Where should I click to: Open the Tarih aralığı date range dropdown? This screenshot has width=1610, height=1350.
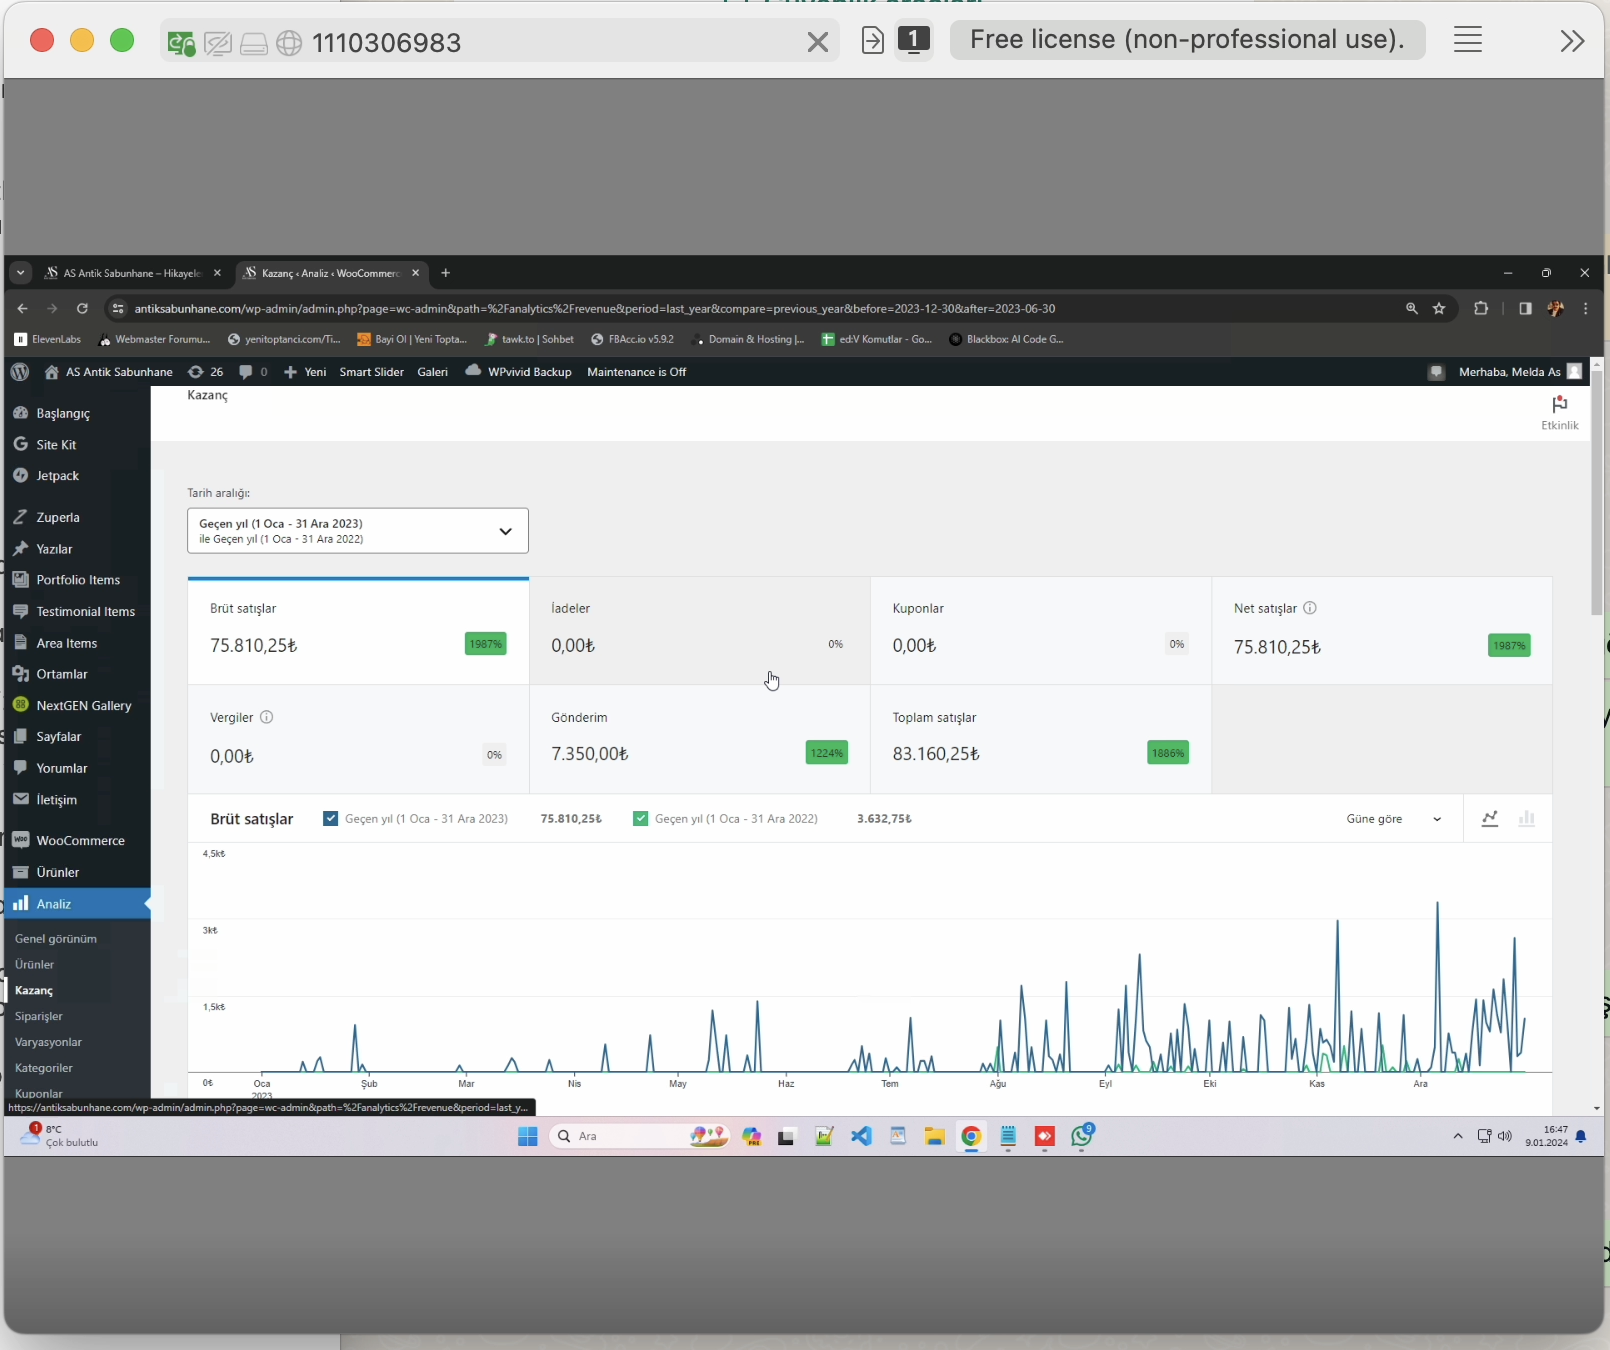coord(358,531)
